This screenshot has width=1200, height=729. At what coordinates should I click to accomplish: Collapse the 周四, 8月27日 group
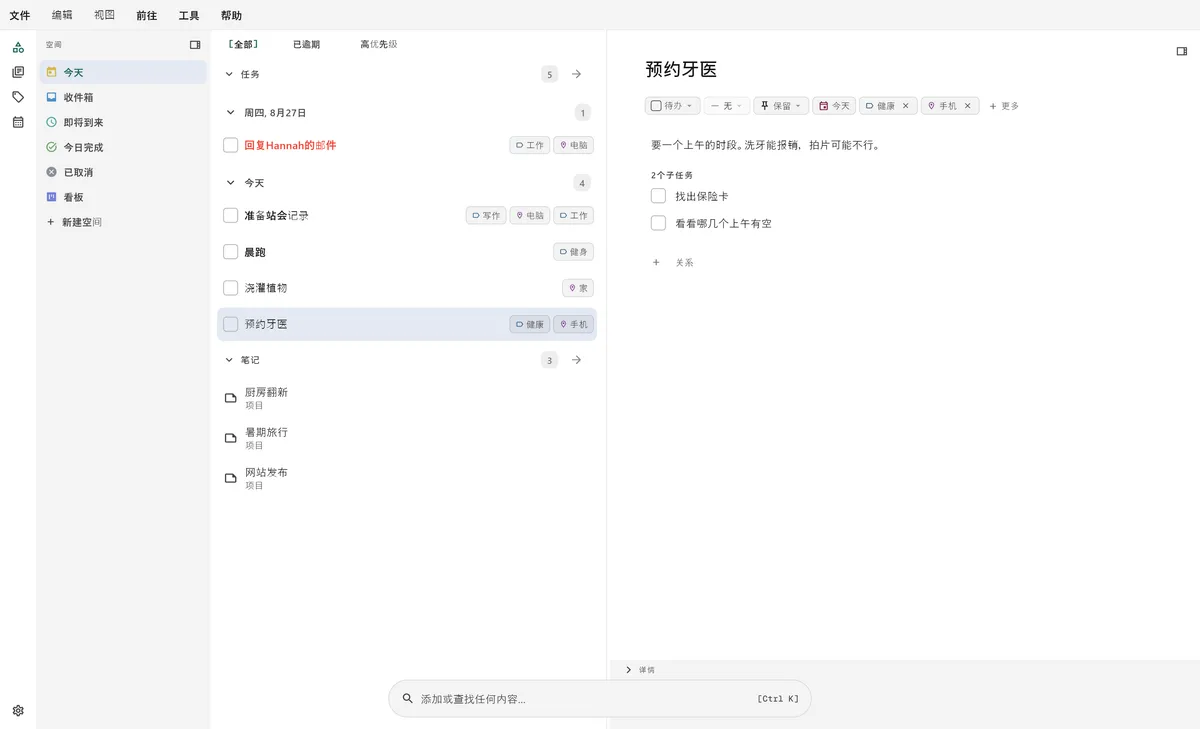(229, 113)
